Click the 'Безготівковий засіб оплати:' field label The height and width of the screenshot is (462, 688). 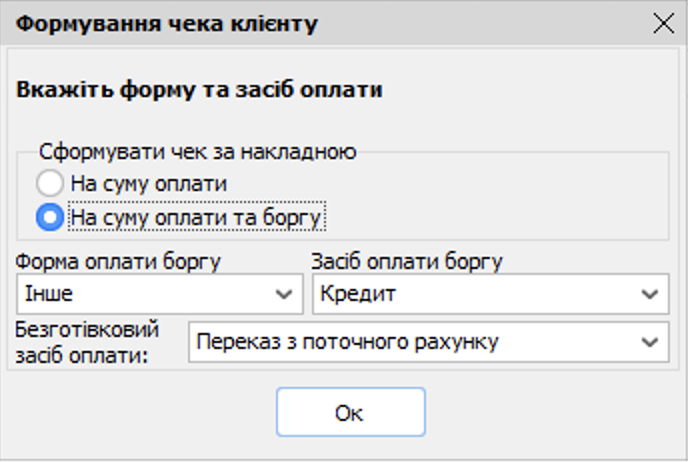pyautogui.click(x=88, y=341)
